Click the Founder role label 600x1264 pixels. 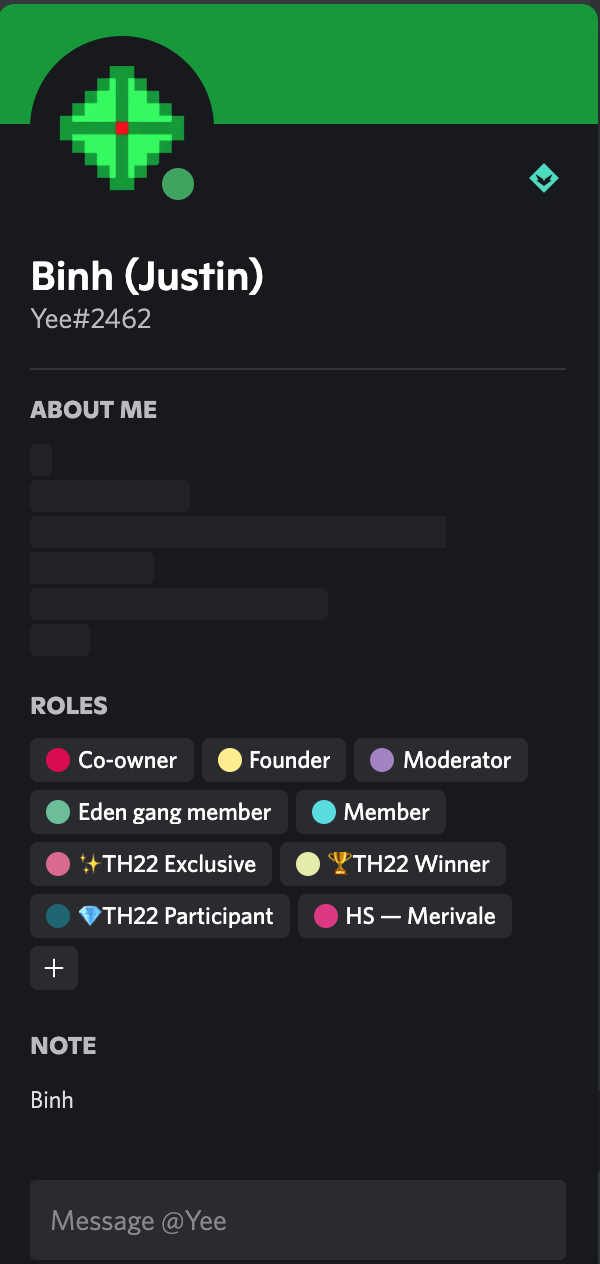[290, 760]
